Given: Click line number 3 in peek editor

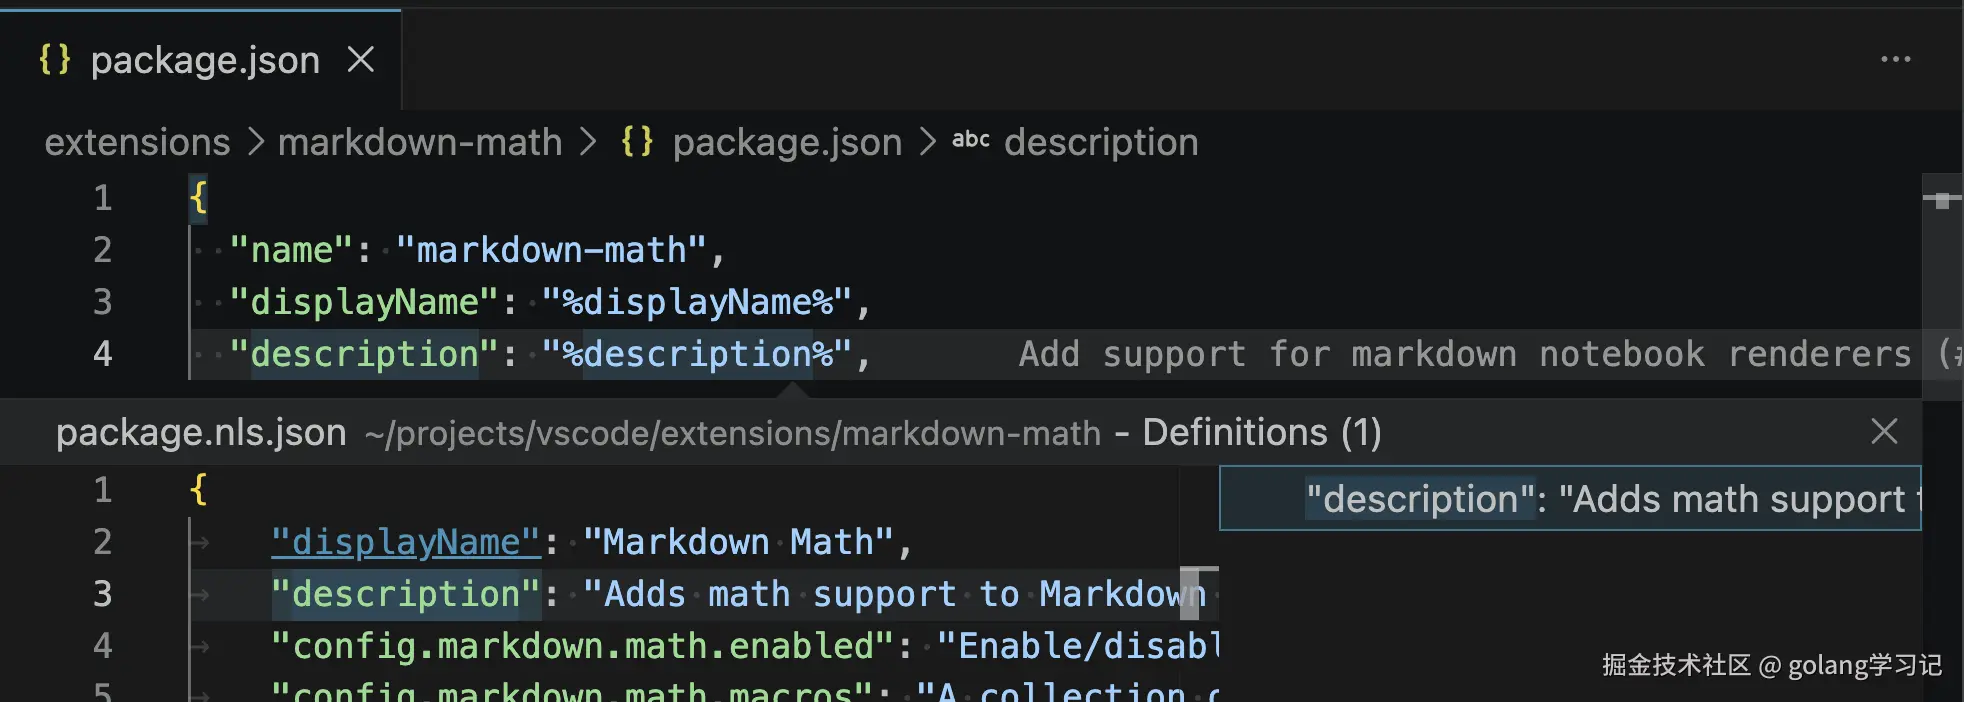Looking at the screenshot, I should (x=103, y=594).
